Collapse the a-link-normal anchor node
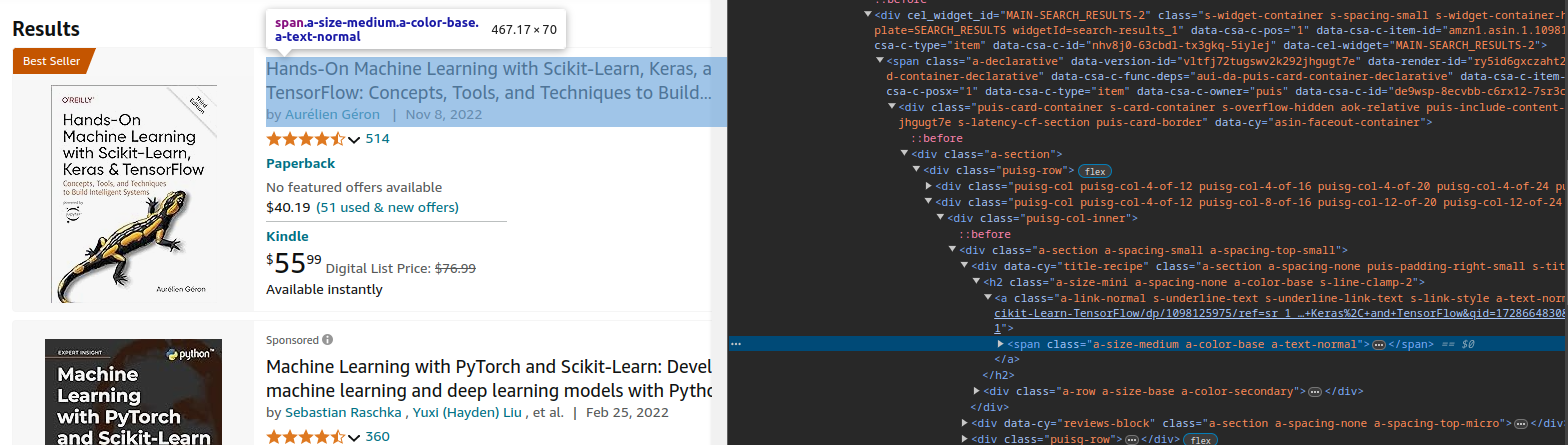 point(989,298)
